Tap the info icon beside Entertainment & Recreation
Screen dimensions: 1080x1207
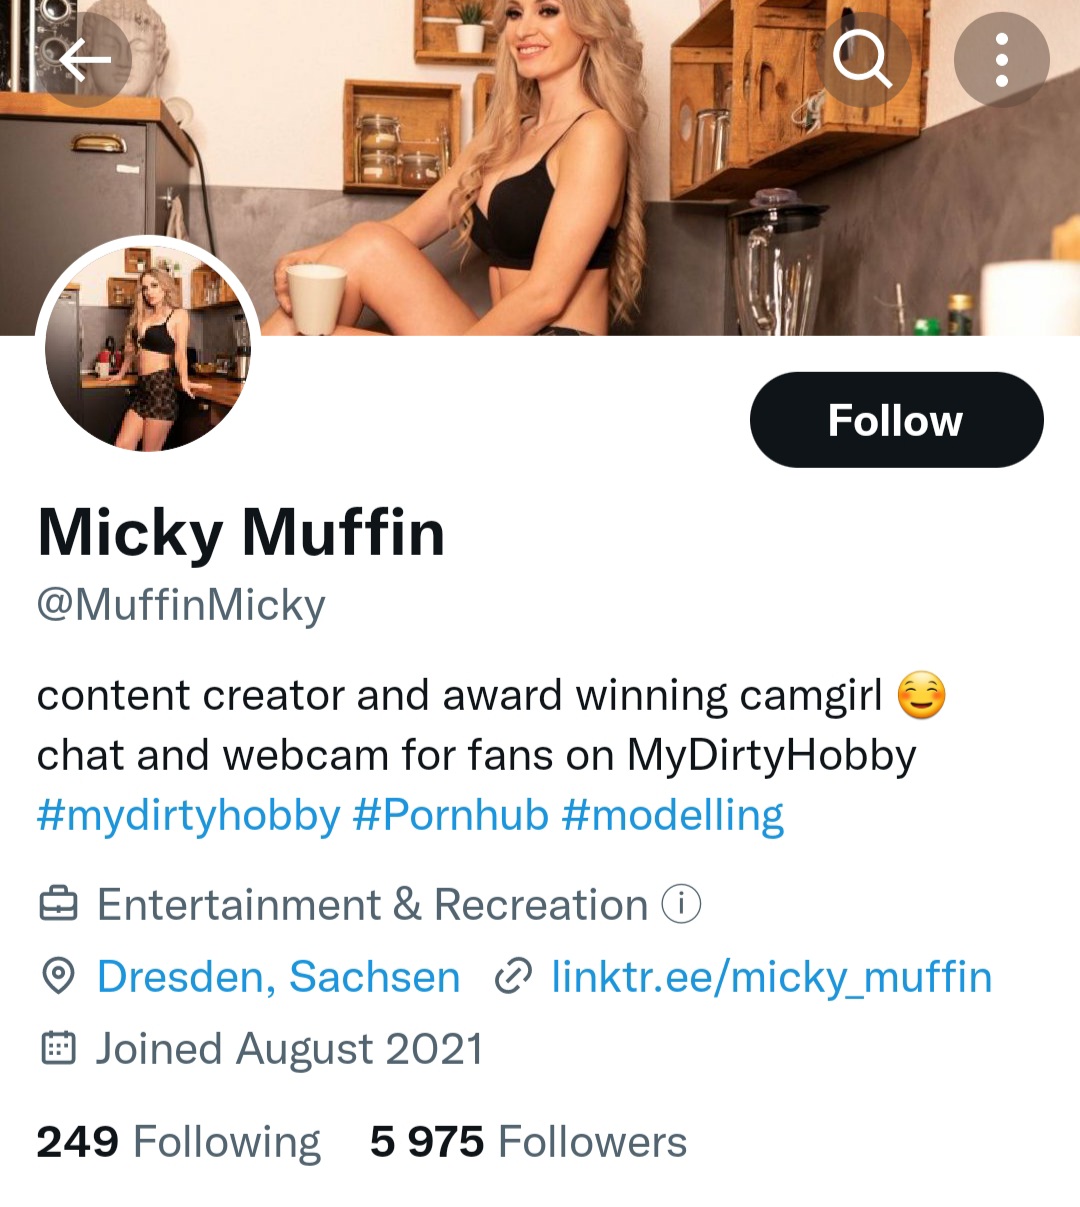pyautogui.click(x=681, y=904)
